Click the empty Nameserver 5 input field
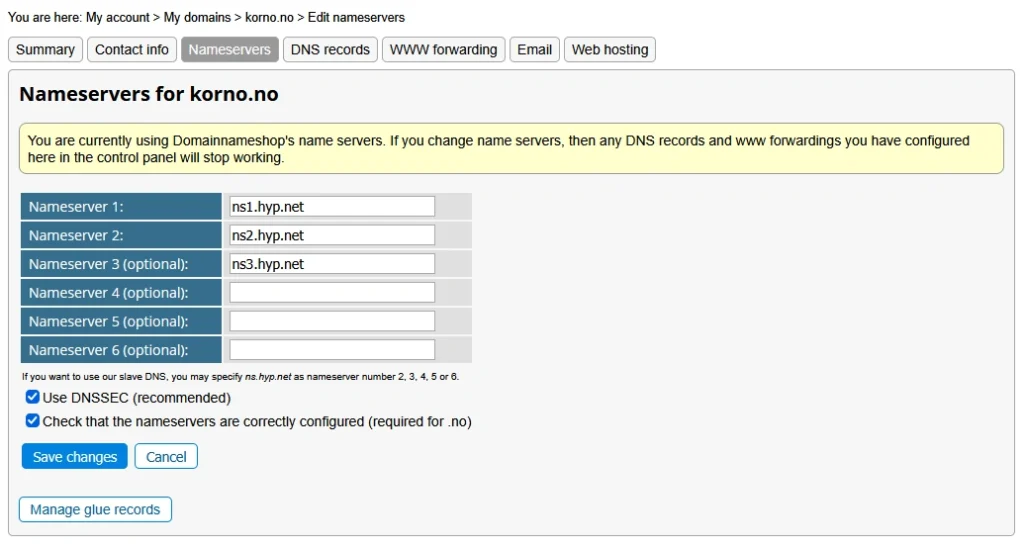This screenshot has height=548, width=1024. [332, 321]
